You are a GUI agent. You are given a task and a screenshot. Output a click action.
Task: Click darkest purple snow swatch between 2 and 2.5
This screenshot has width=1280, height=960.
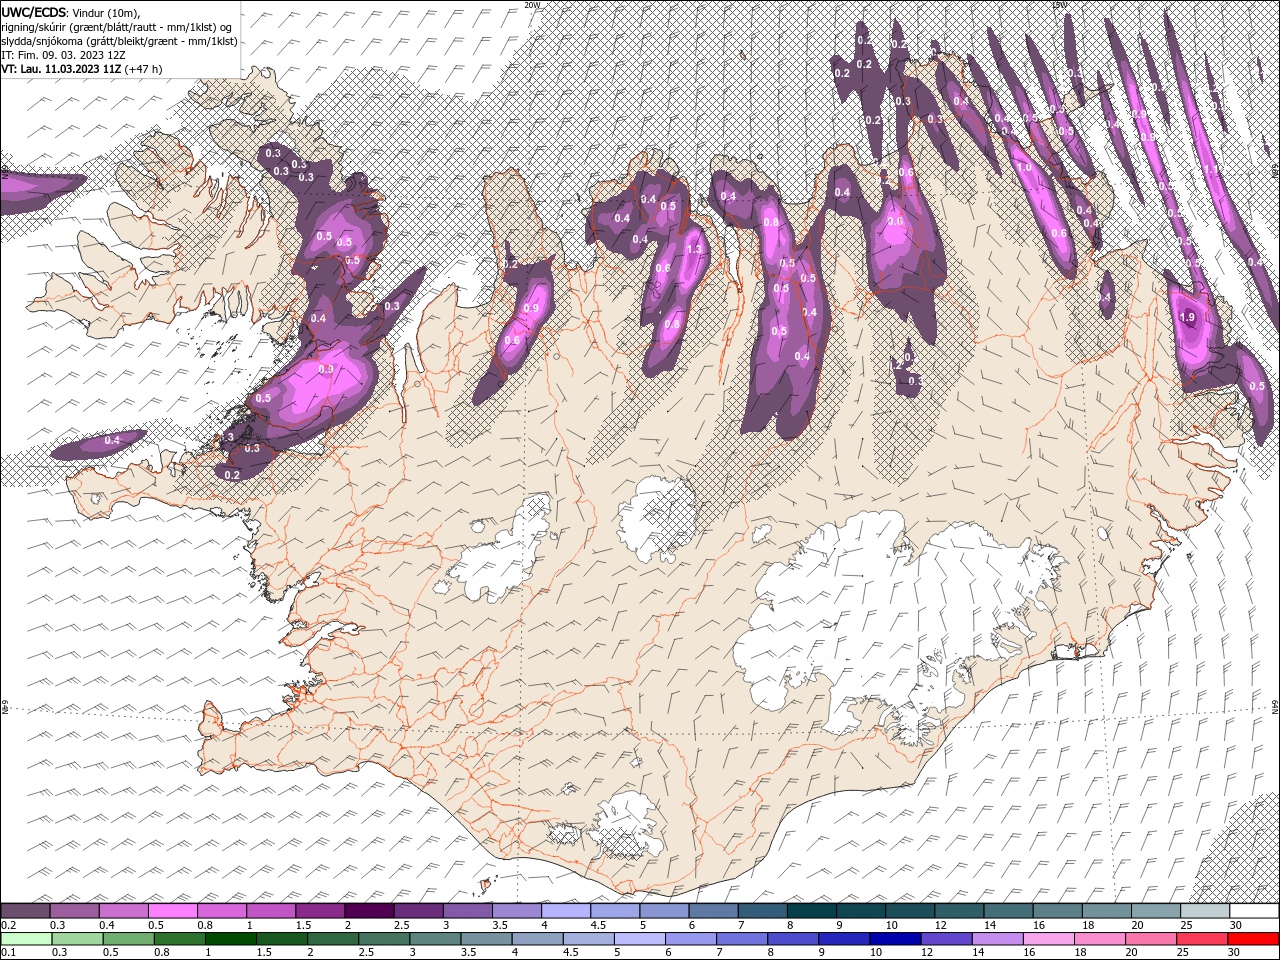tap(369, 911)
